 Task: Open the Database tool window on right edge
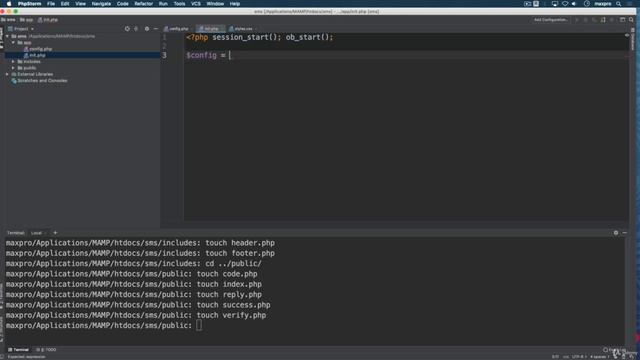coord(633,39)
